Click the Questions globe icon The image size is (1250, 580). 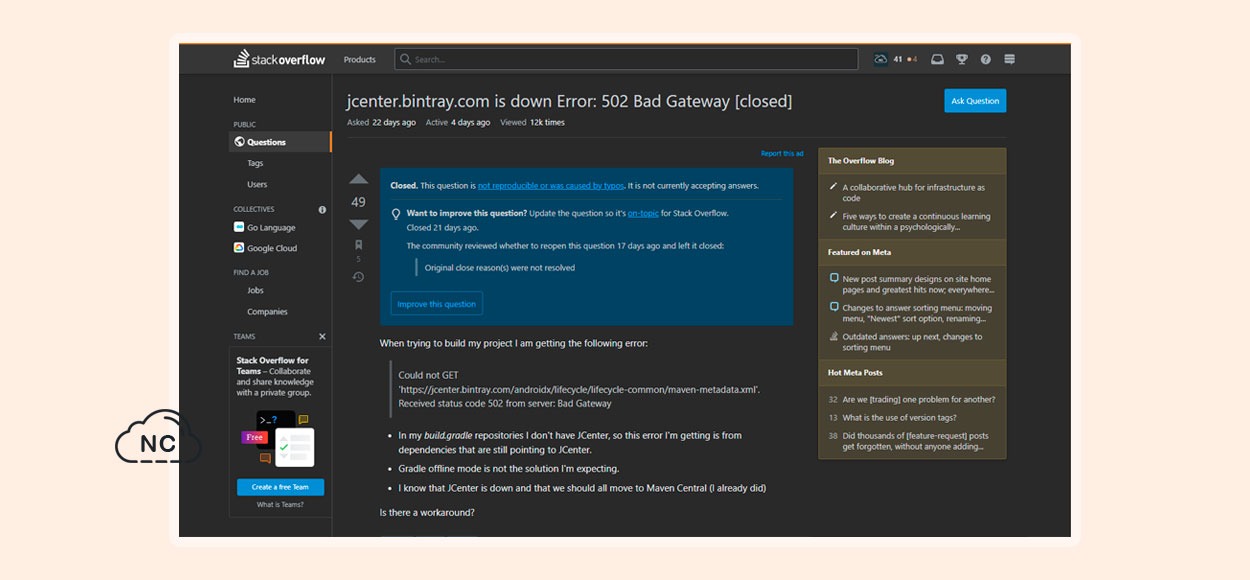click(240, 142)
